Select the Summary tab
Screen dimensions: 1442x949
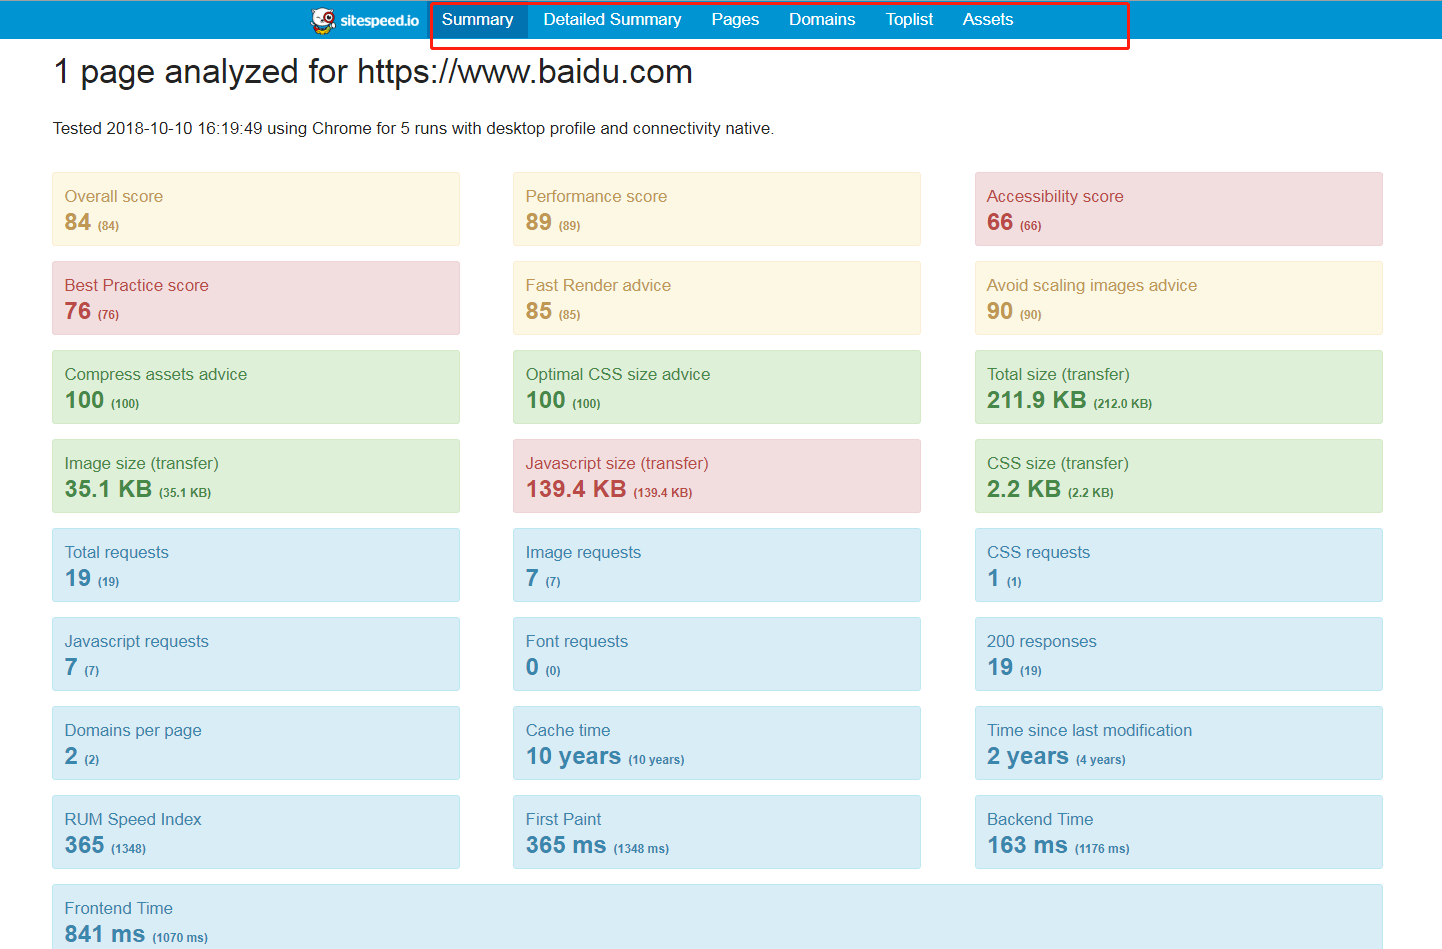coord(477,19)
